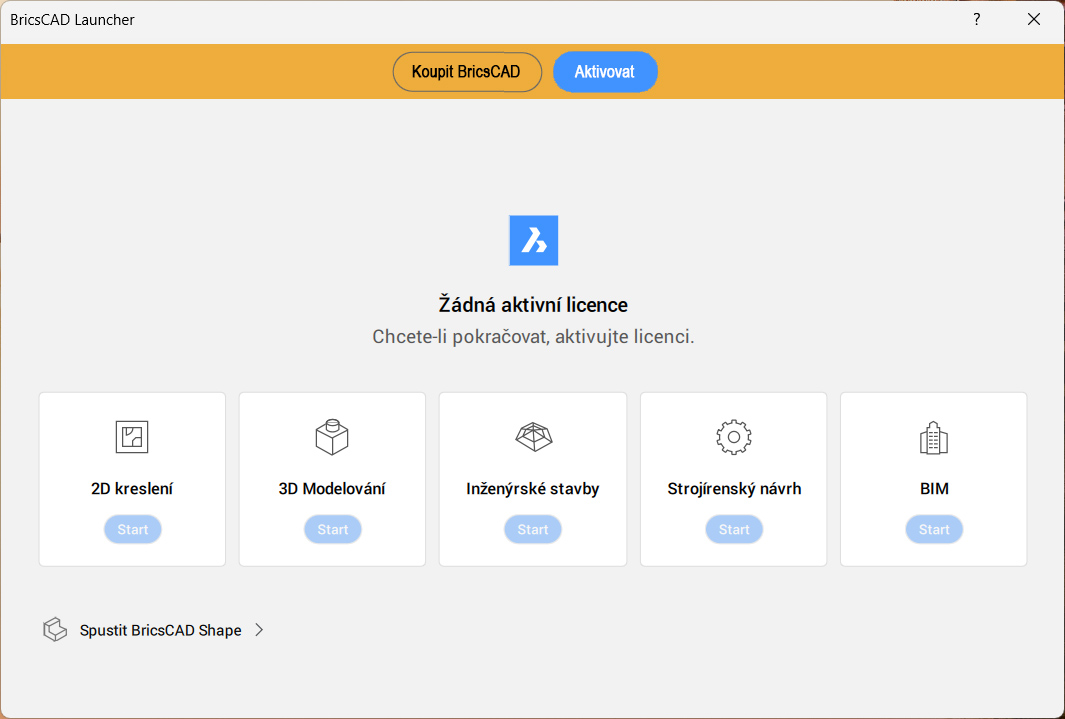
Task: Start the Inženýrské stavby workspace
Action: pyautogui.click(x=533, y=530)
